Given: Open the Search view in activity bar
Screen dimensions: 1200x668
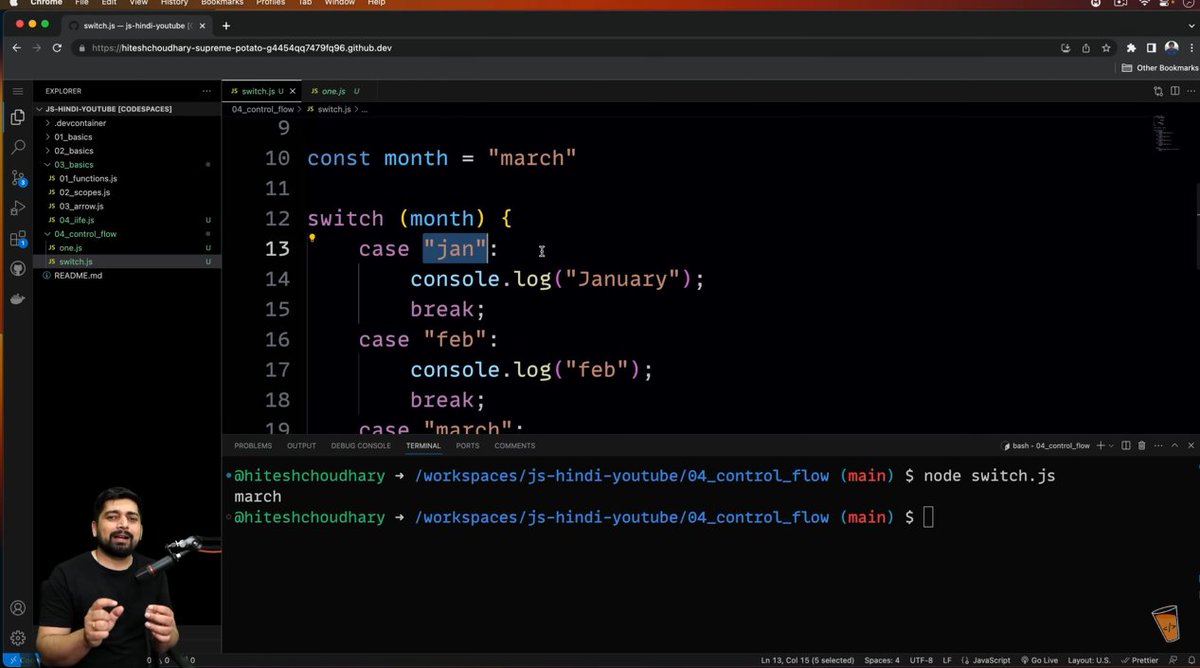Looking at the screenshot, I should (17, 147).
